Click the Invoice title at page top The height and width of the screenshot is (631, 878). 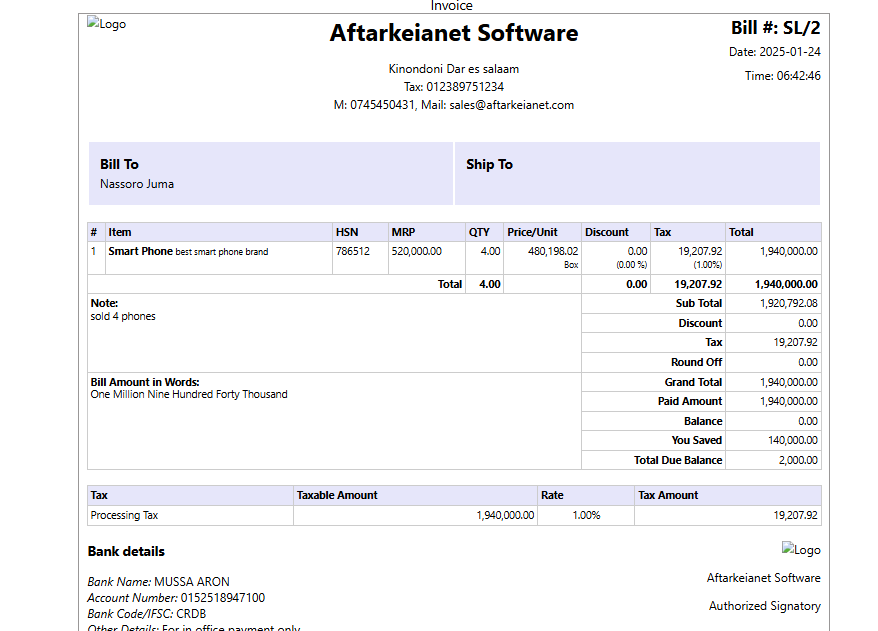click(451, 6)
